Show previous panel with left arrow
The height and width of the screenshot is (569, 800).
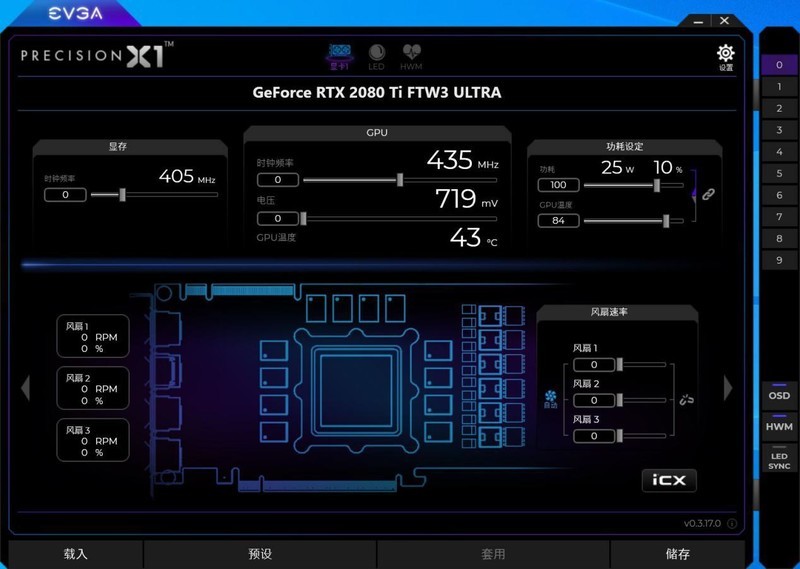tap(26, 388)
